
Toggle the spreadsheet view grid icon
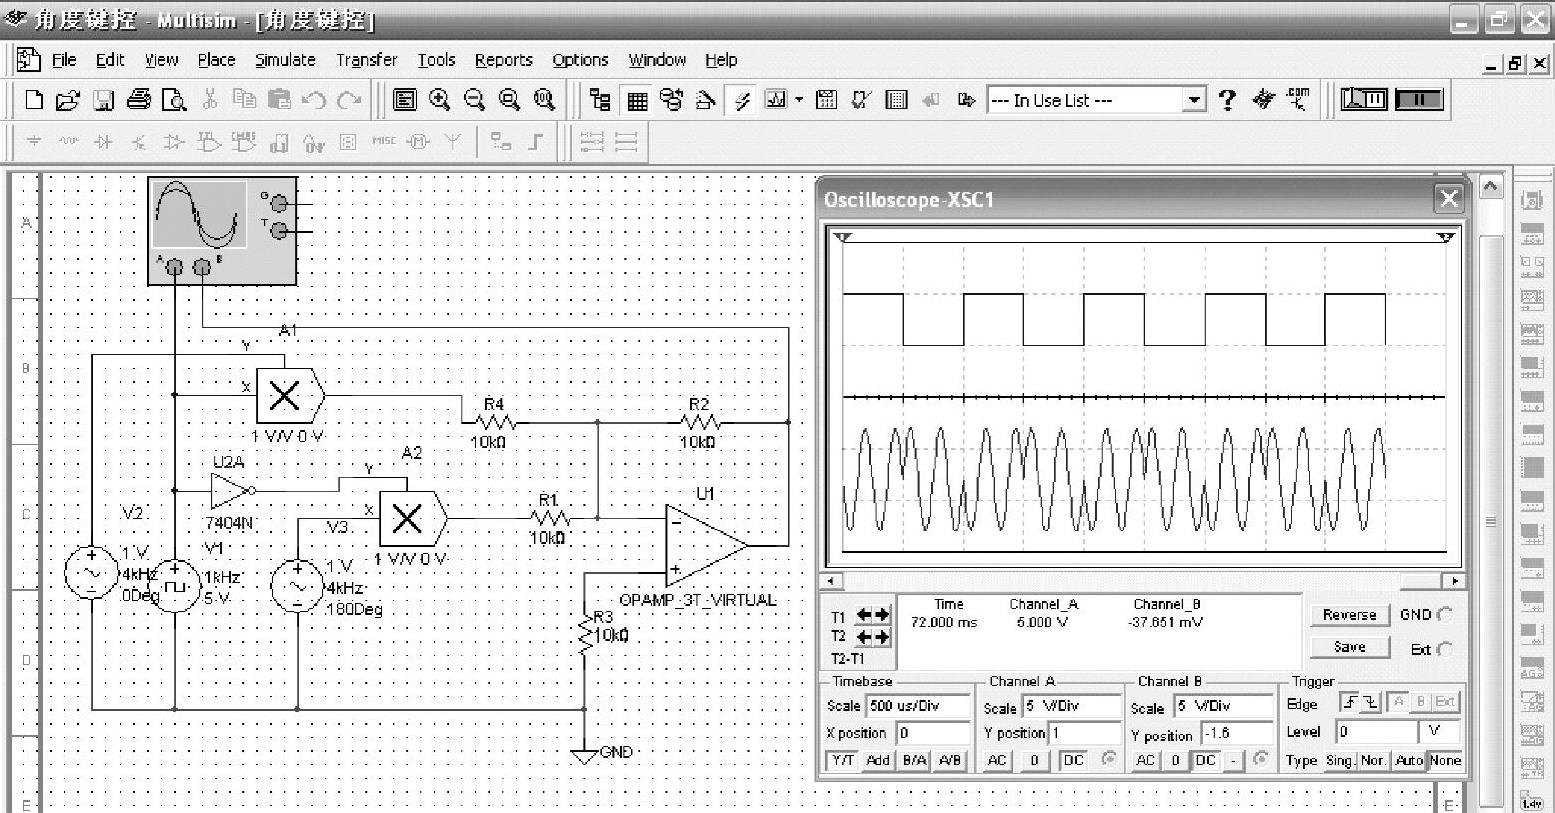637,100
